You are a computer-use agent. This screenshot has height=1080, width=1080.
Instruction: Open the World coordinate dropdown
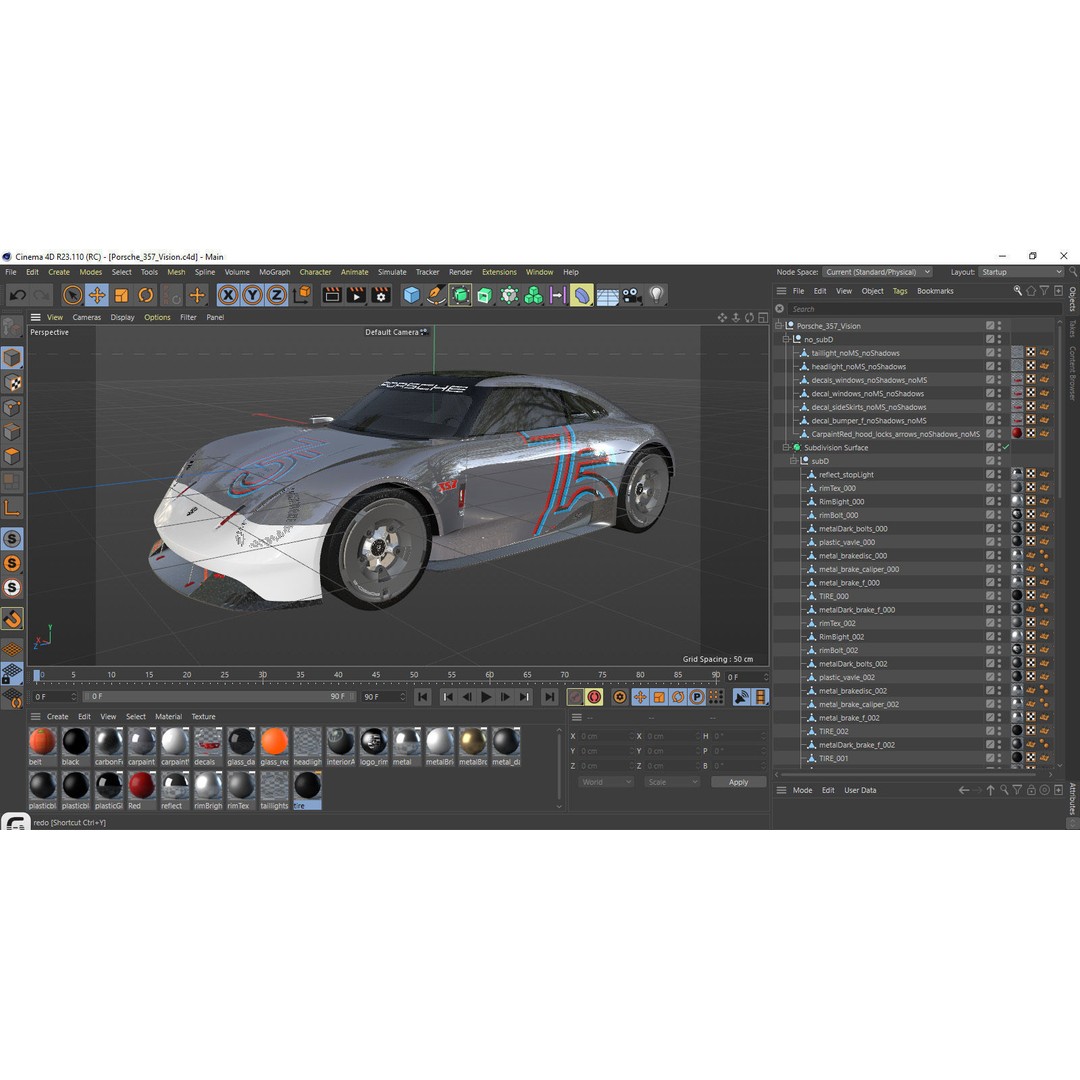pos(605,782)
